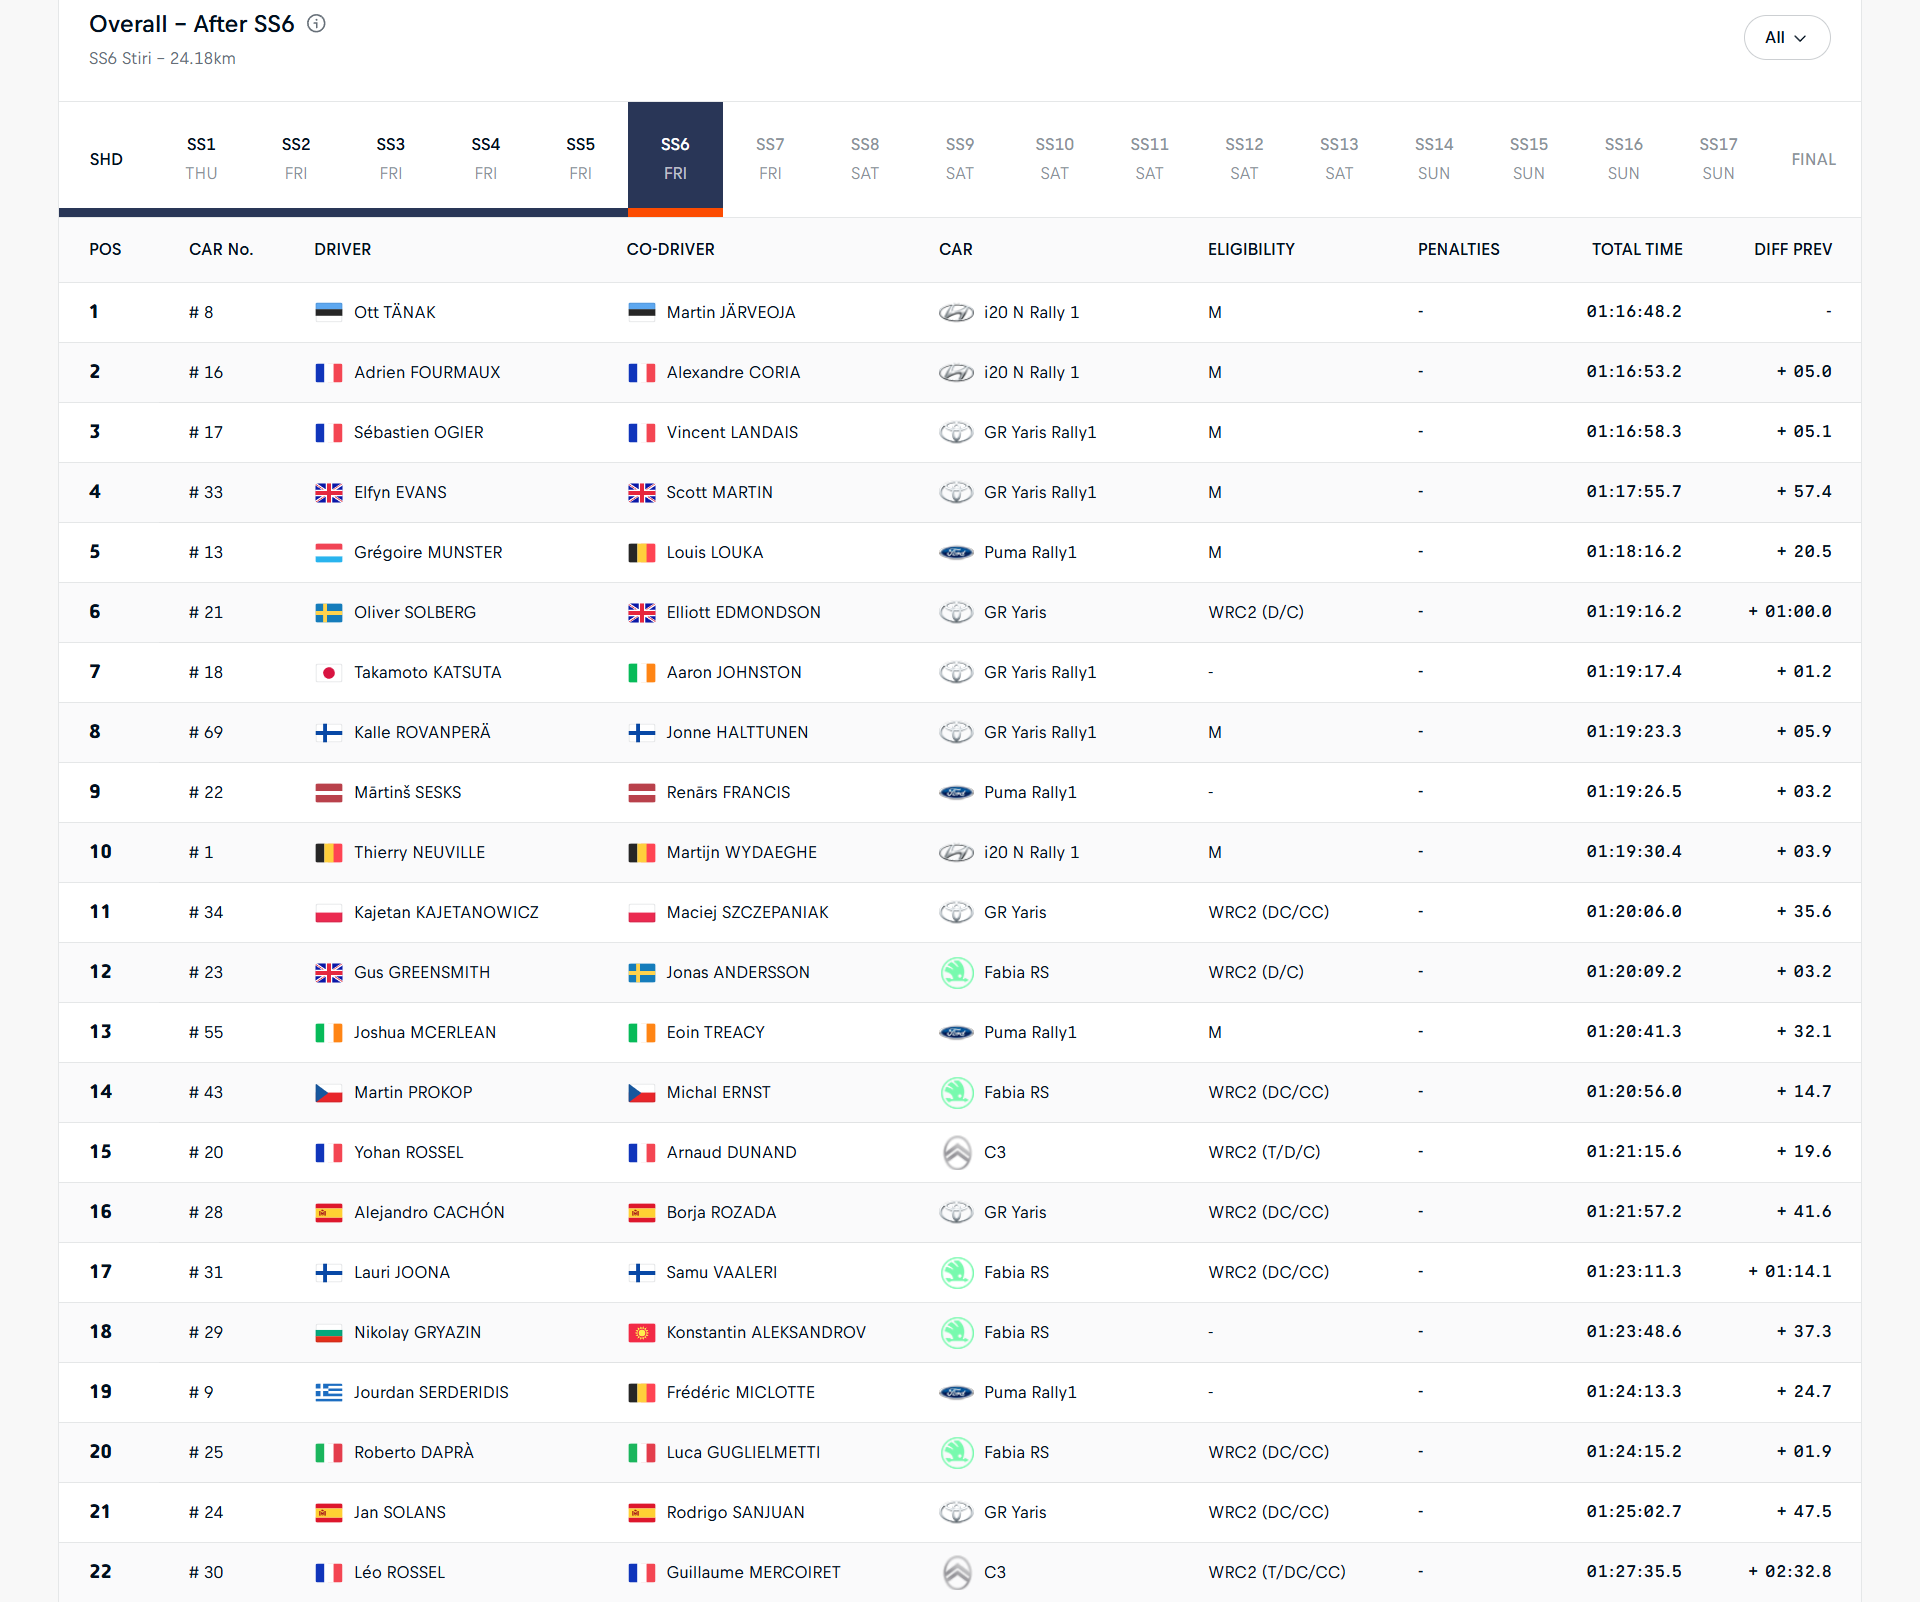Click Swedish flag next to Oliver Solberg
Screen dimensions: 1920x1602
tap(328, 613)
